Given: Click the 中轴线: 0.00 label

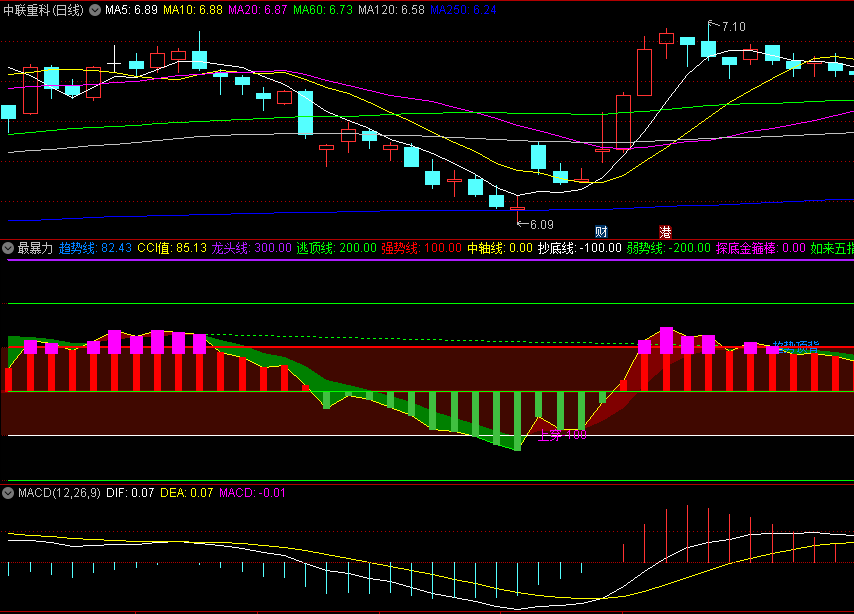Looking at the screenshot, I should pyautogui.click(x=500, y=248).
